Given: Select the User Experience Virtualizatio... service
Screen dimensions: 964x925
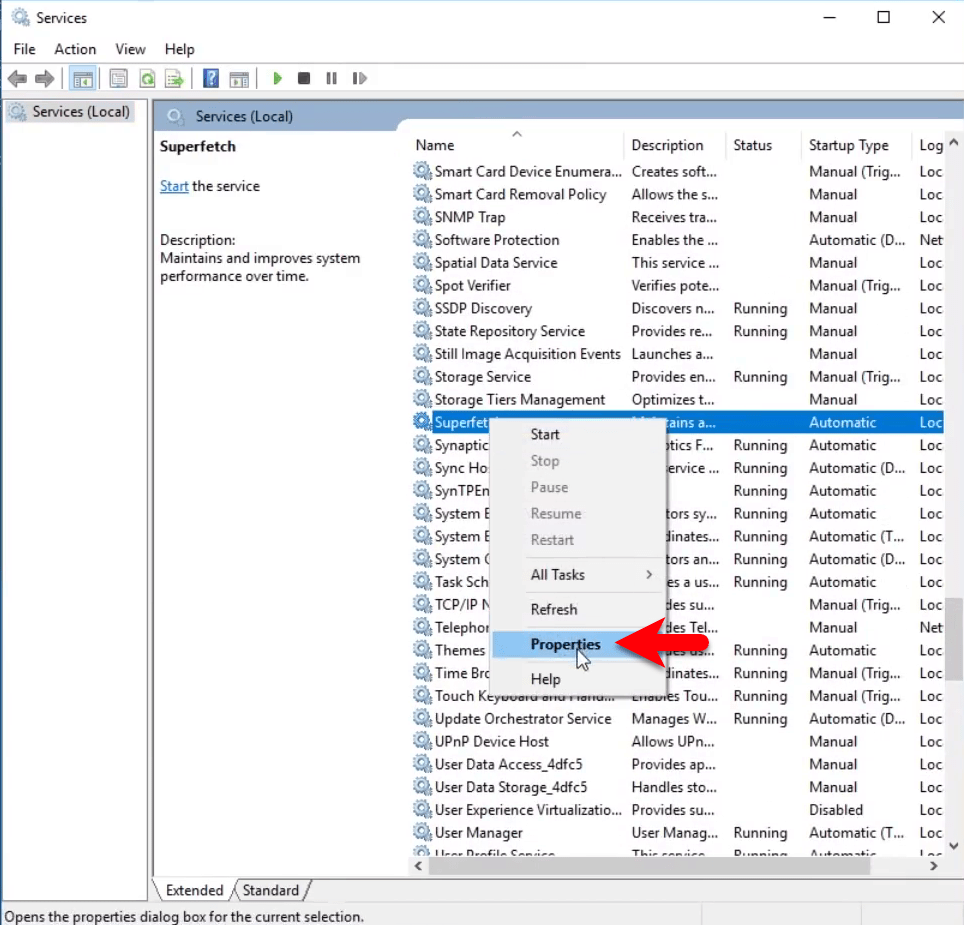Looking at the screenshot, I should point(678,809).
